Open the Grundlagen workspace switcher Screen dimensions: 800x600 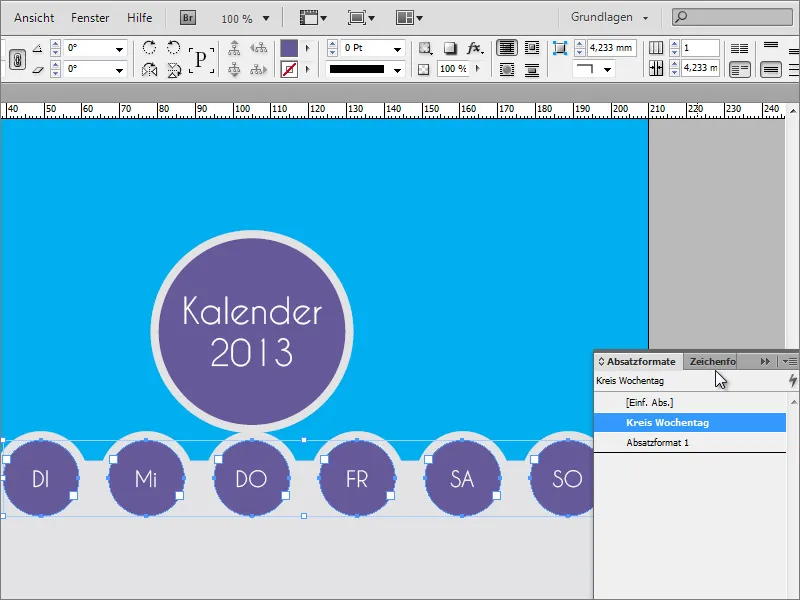click(x=609, y=17)
